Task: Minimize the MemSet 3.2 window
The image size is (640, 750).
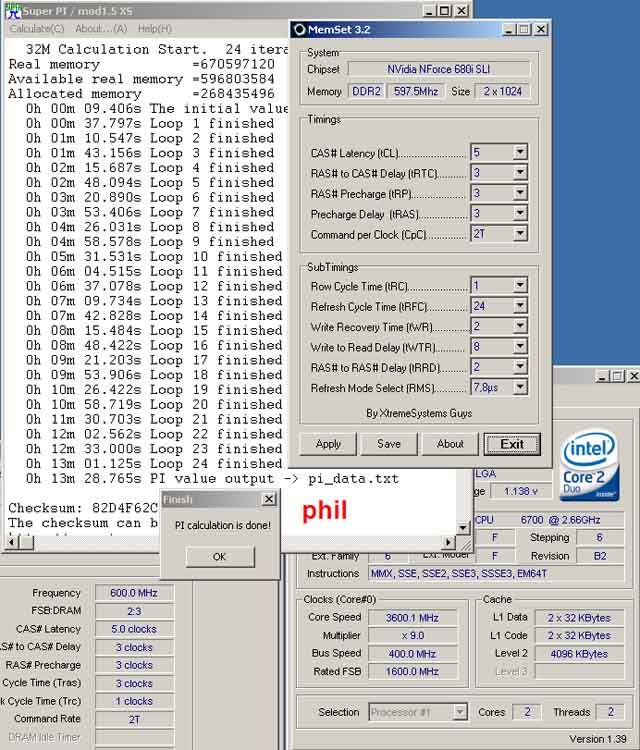Action: tap(508, 30)
